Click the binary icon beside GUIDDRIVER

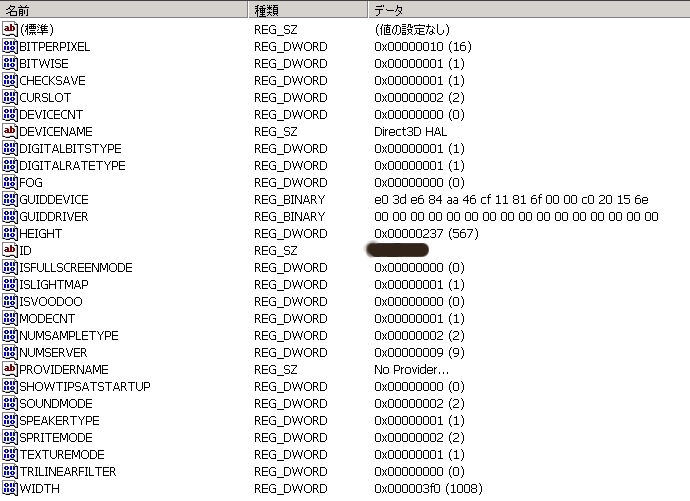10,217
